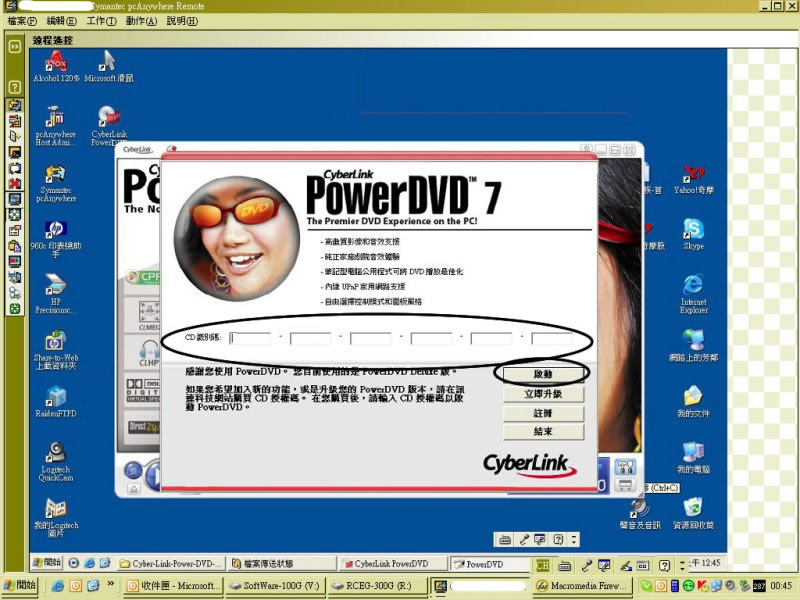Click the 註冊 register button

pos(543,413)
